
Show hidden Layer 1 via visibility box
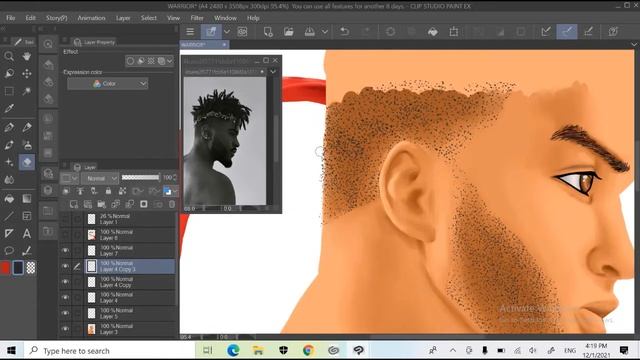coord(65,219)
